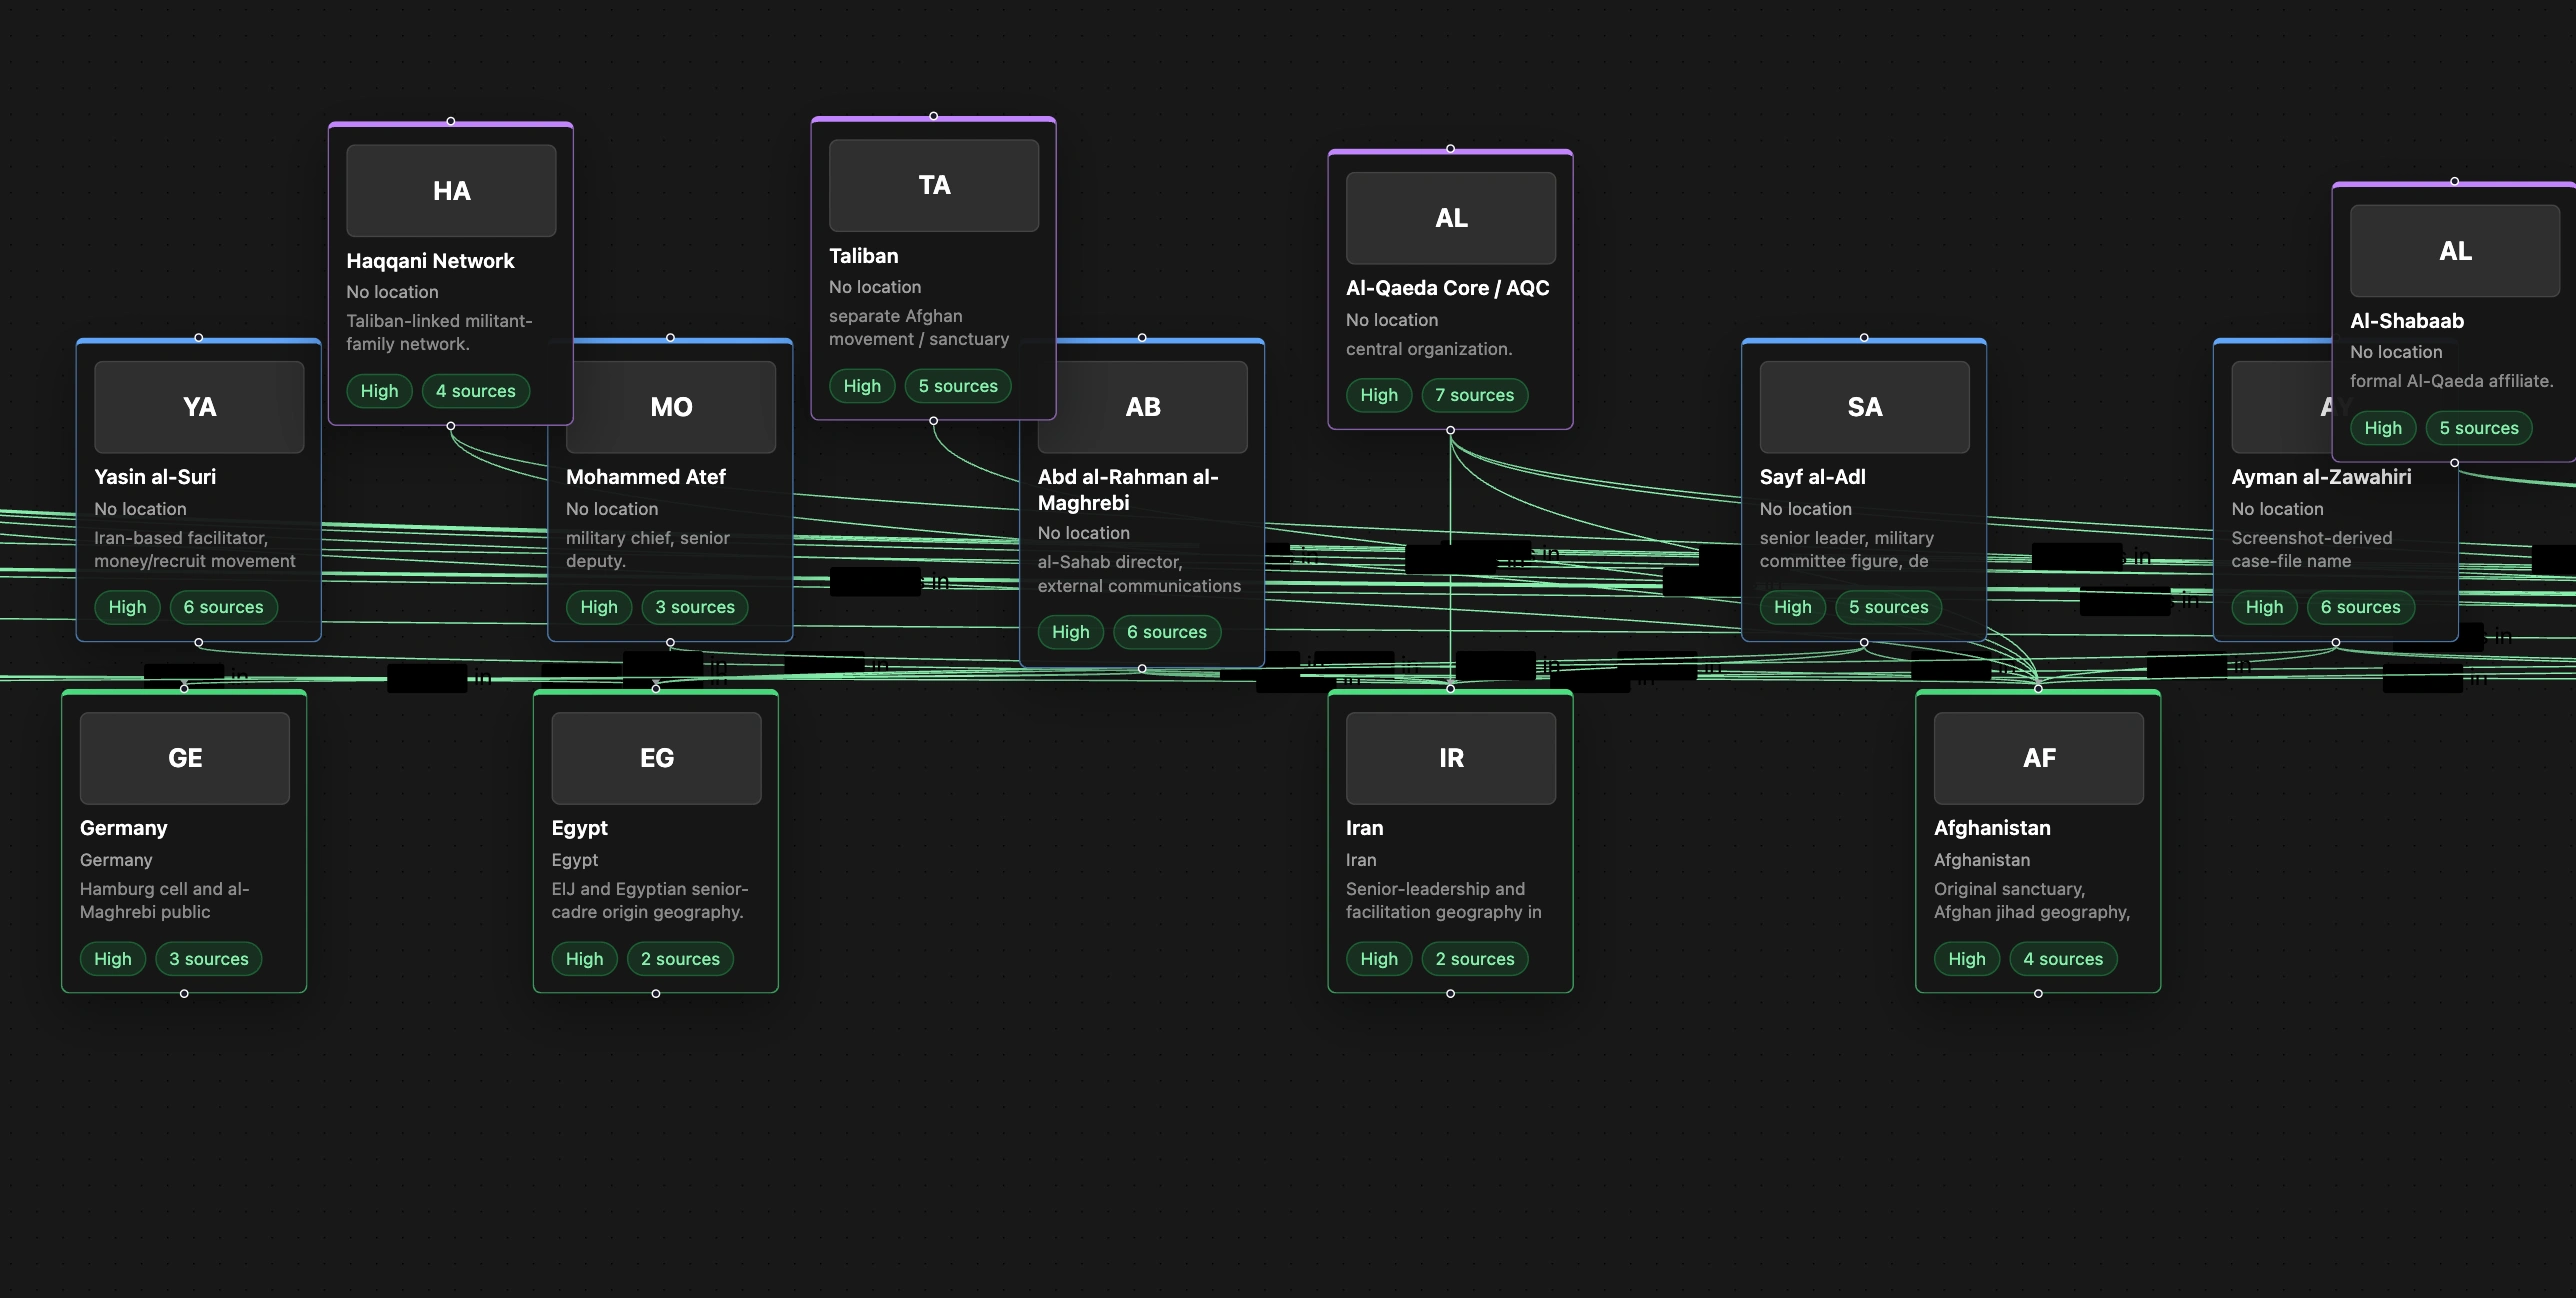Click the High badge on Germany card
This screenshot has width=2576, height=1298.
(113, 959)
